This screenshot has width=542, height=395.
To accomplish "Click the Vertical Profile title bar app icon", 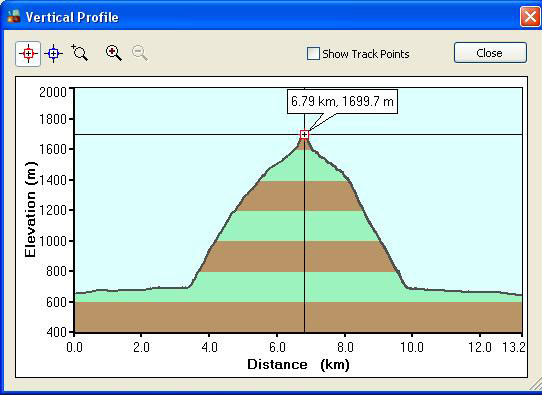I will point(14,17).
